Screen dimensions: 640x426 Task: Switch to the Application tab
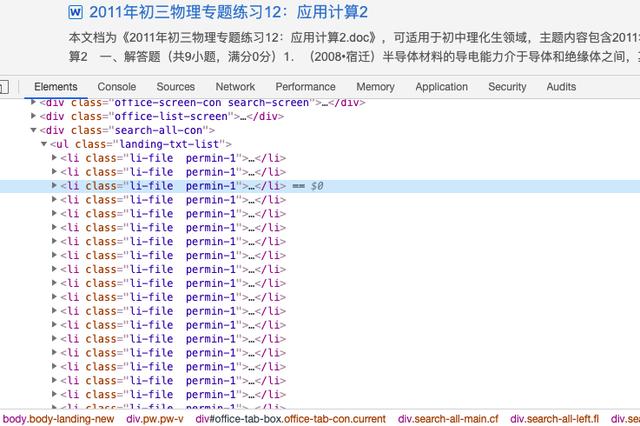coord(441,87)
